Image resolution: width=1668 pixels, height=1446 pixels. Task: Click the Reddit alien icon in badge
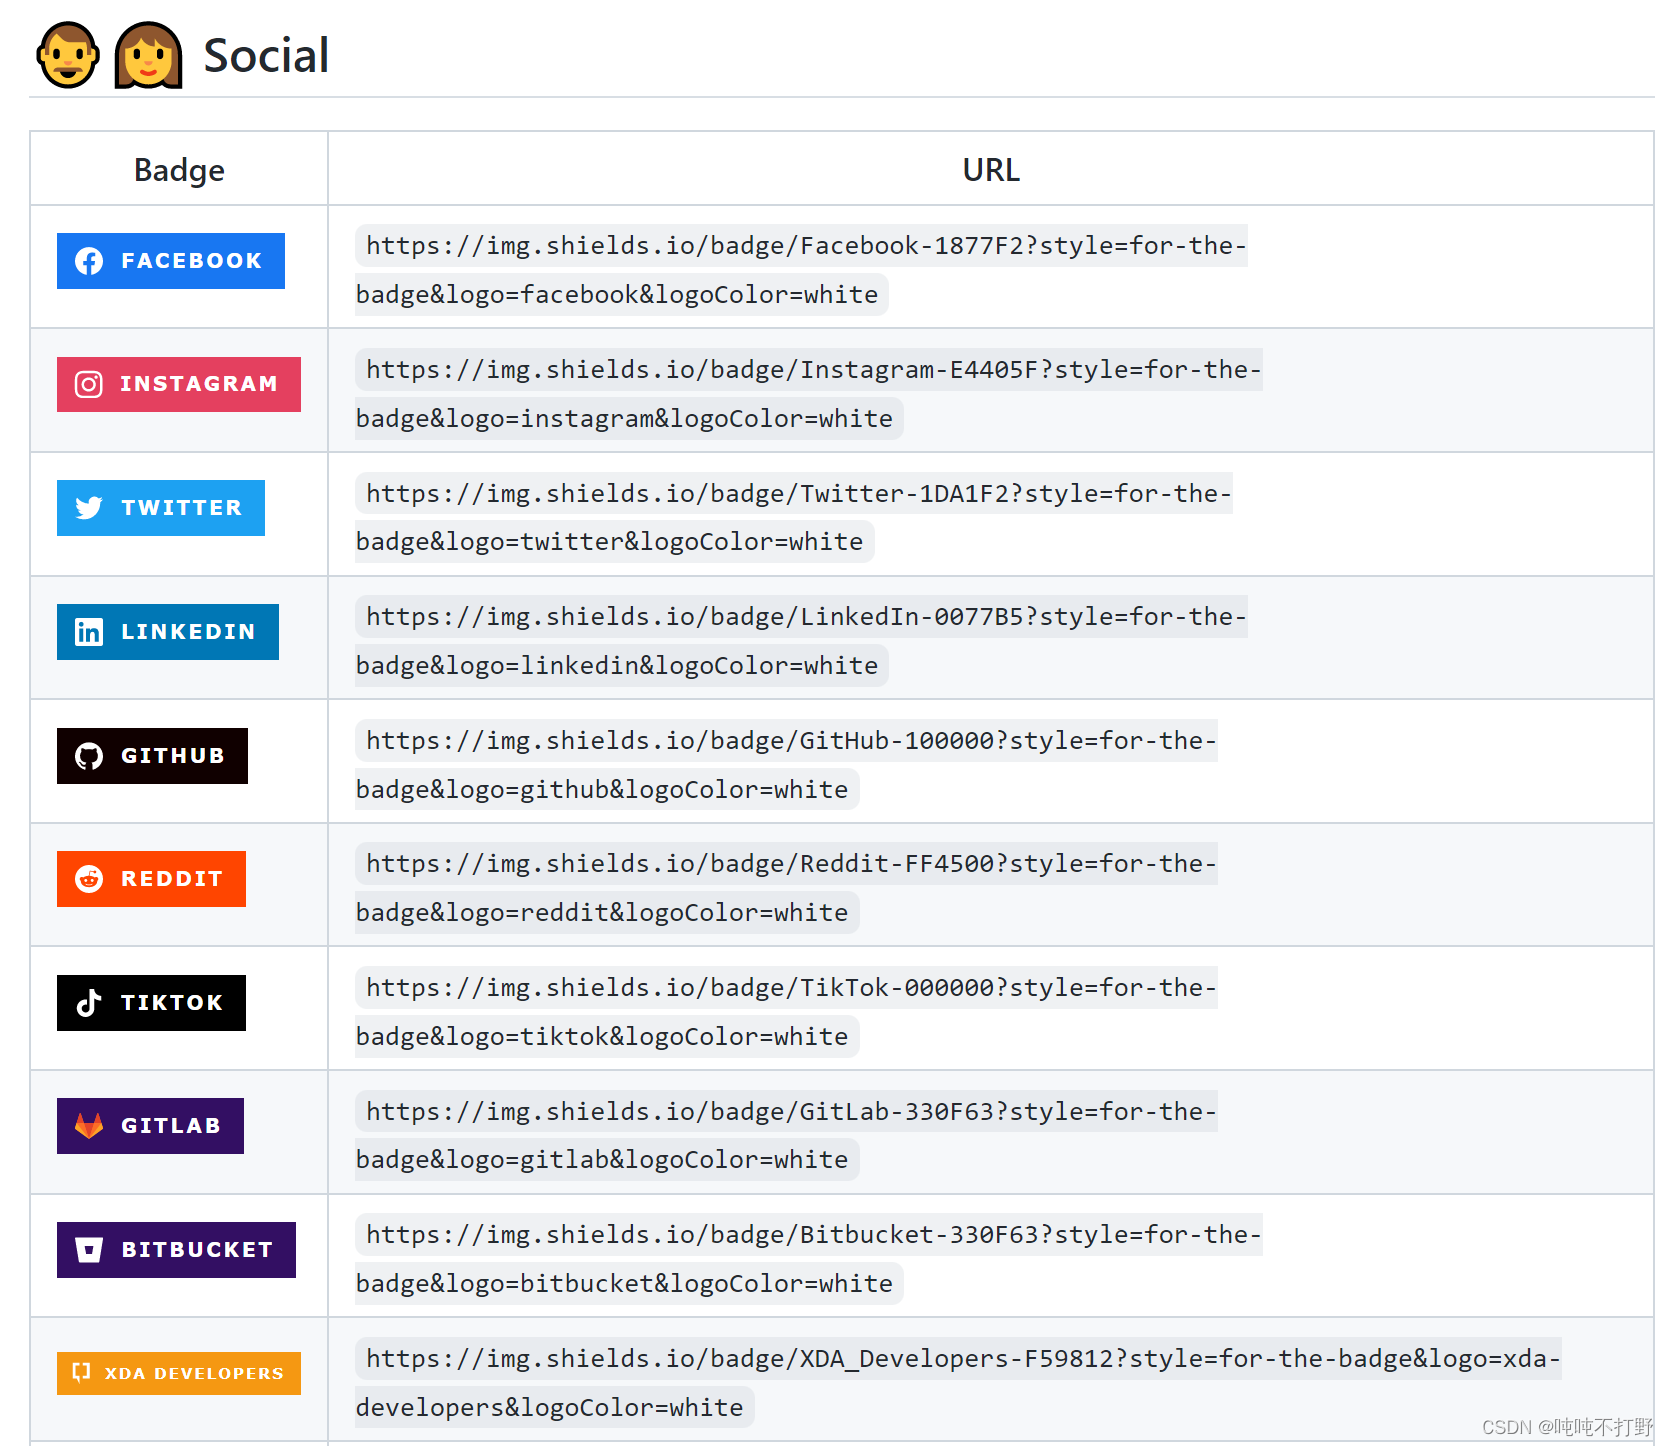pyautogui.click(x=89, y=879)
